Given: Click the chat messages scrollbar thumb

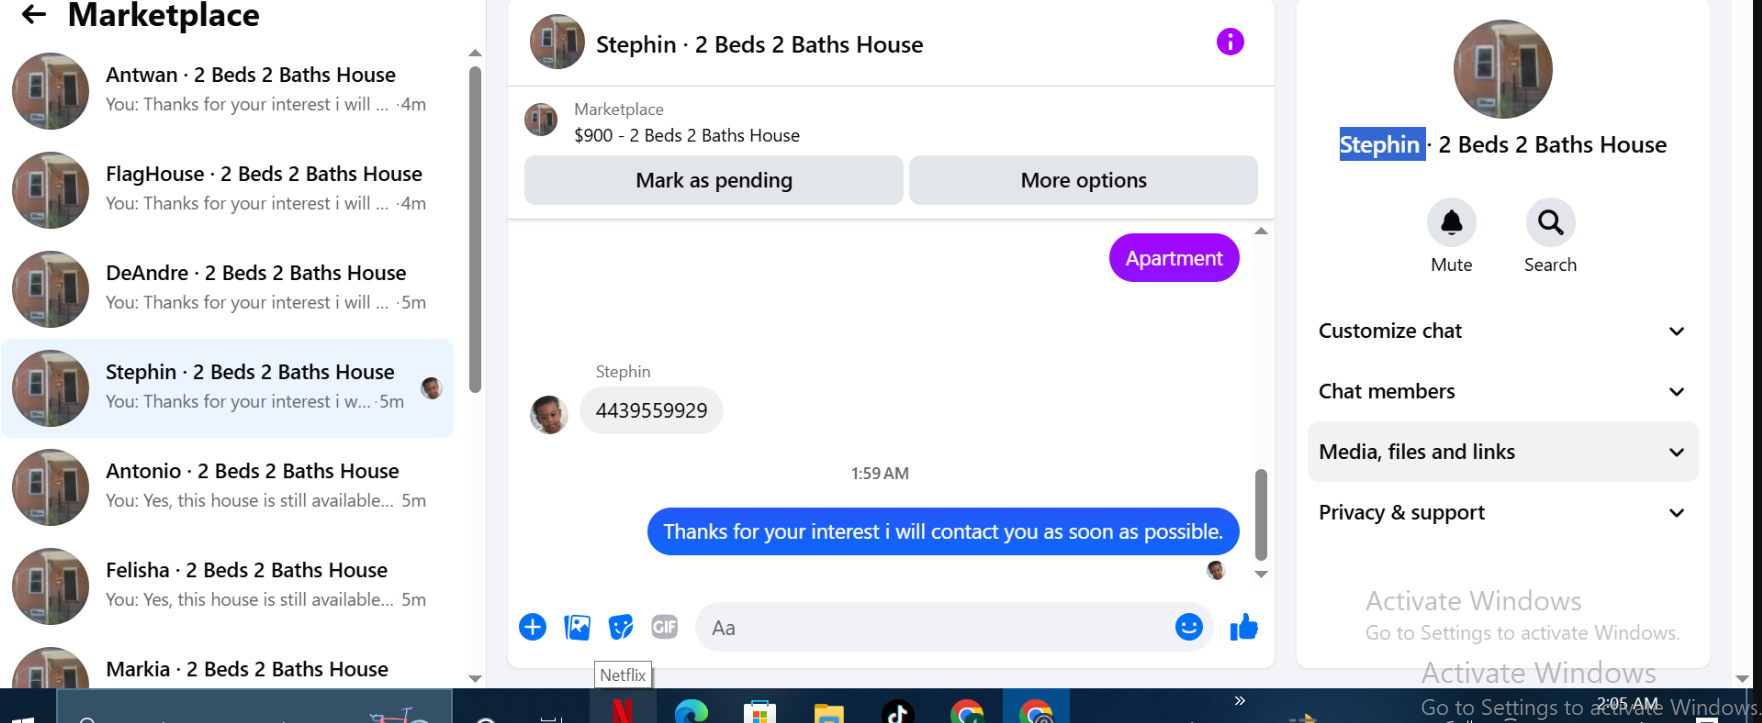Looking at the screenshot, I should point(1261,515).
